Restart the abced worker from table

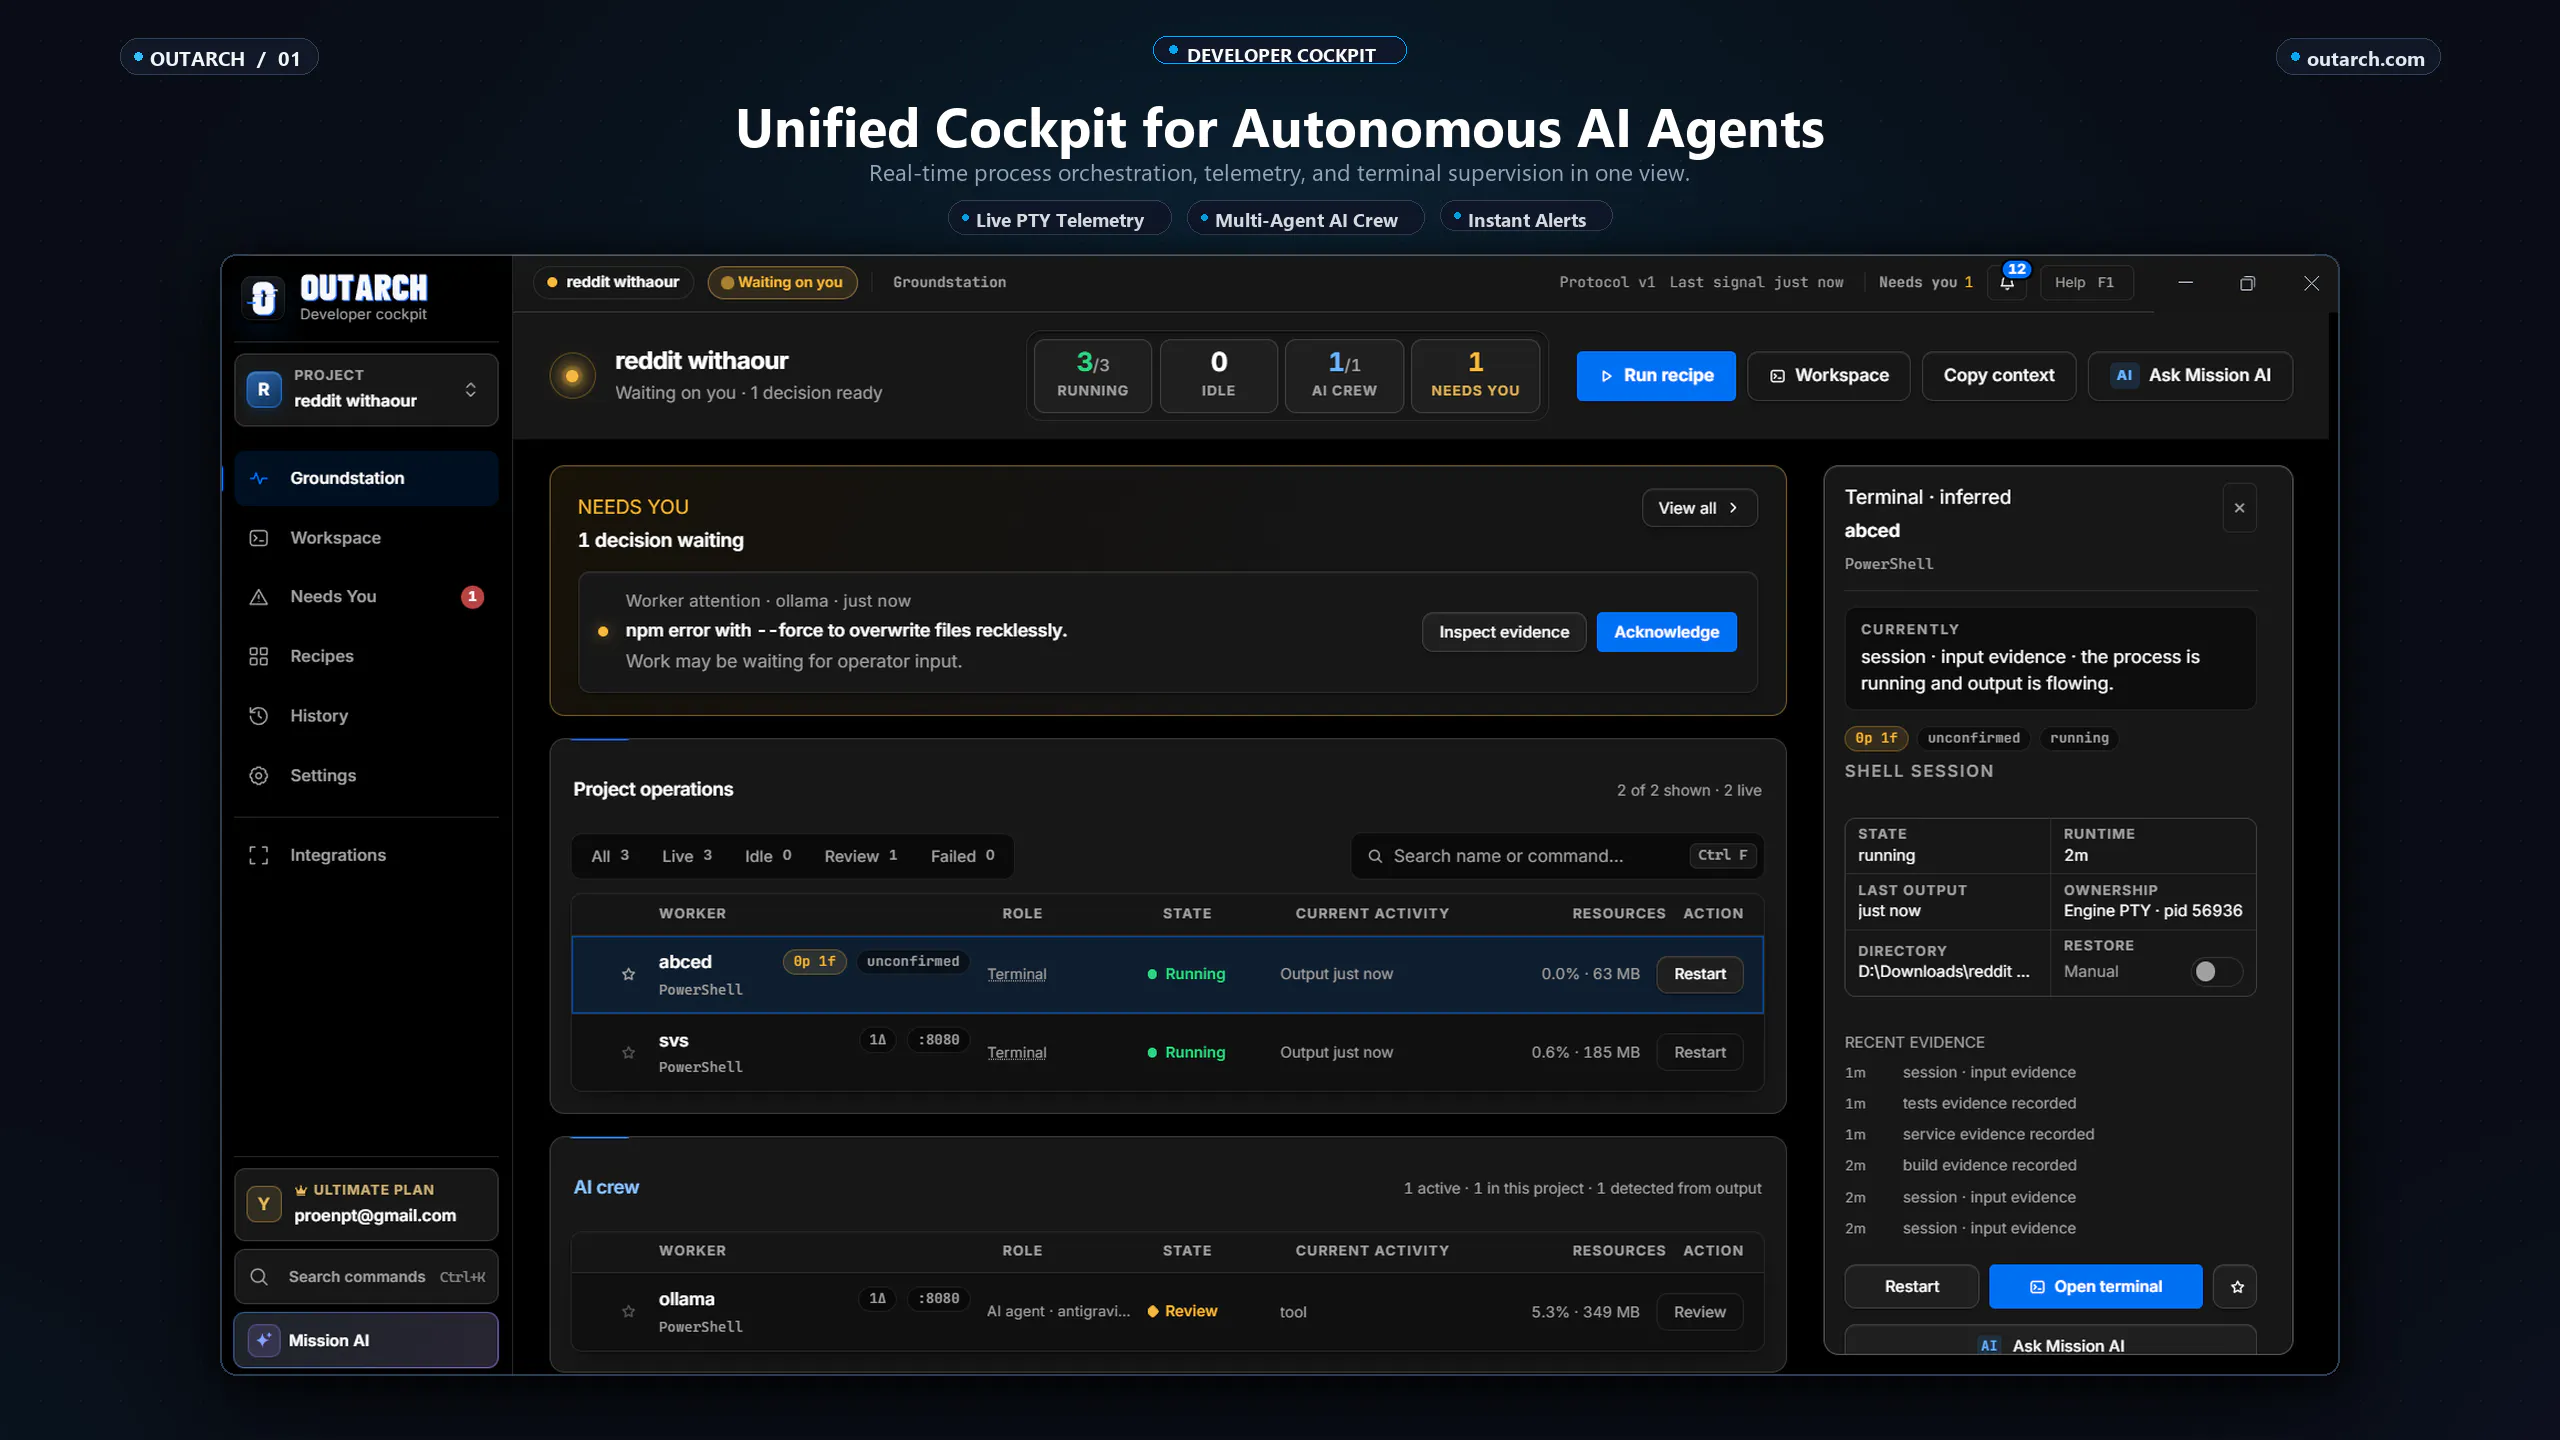[1700, 974]
